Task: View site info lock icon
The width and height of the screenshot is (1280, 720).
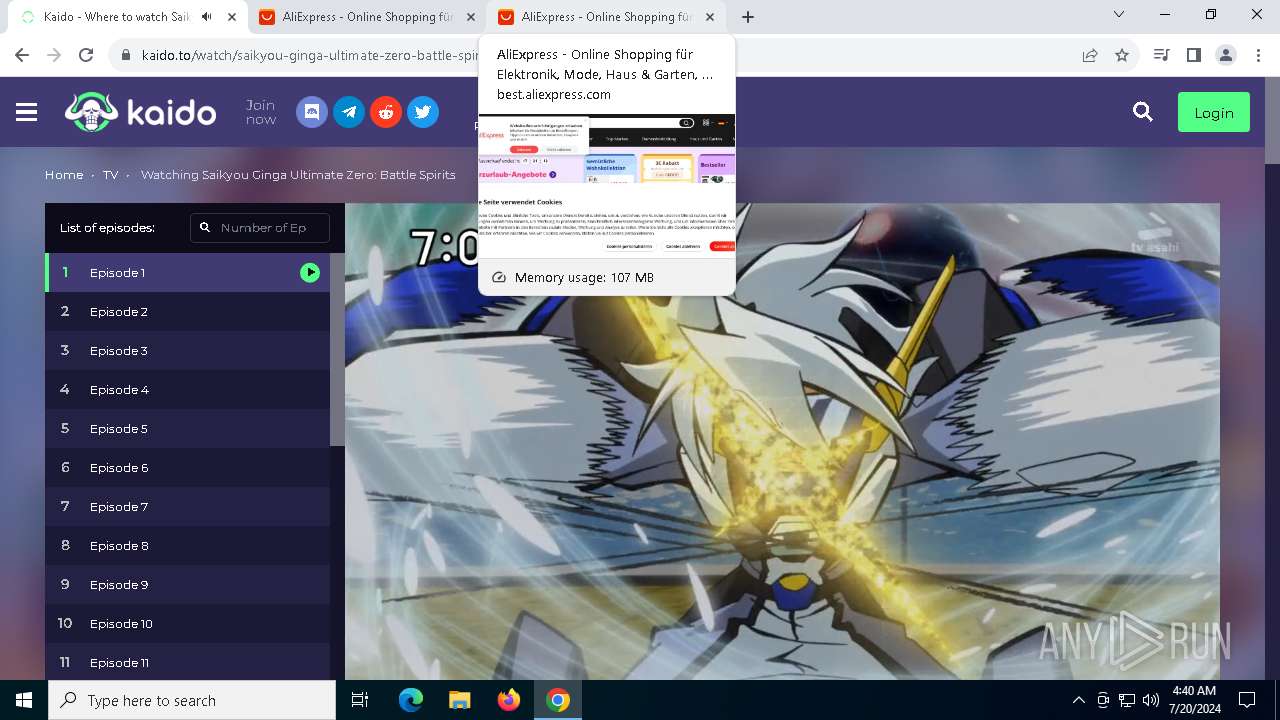Action: point(126,55)
